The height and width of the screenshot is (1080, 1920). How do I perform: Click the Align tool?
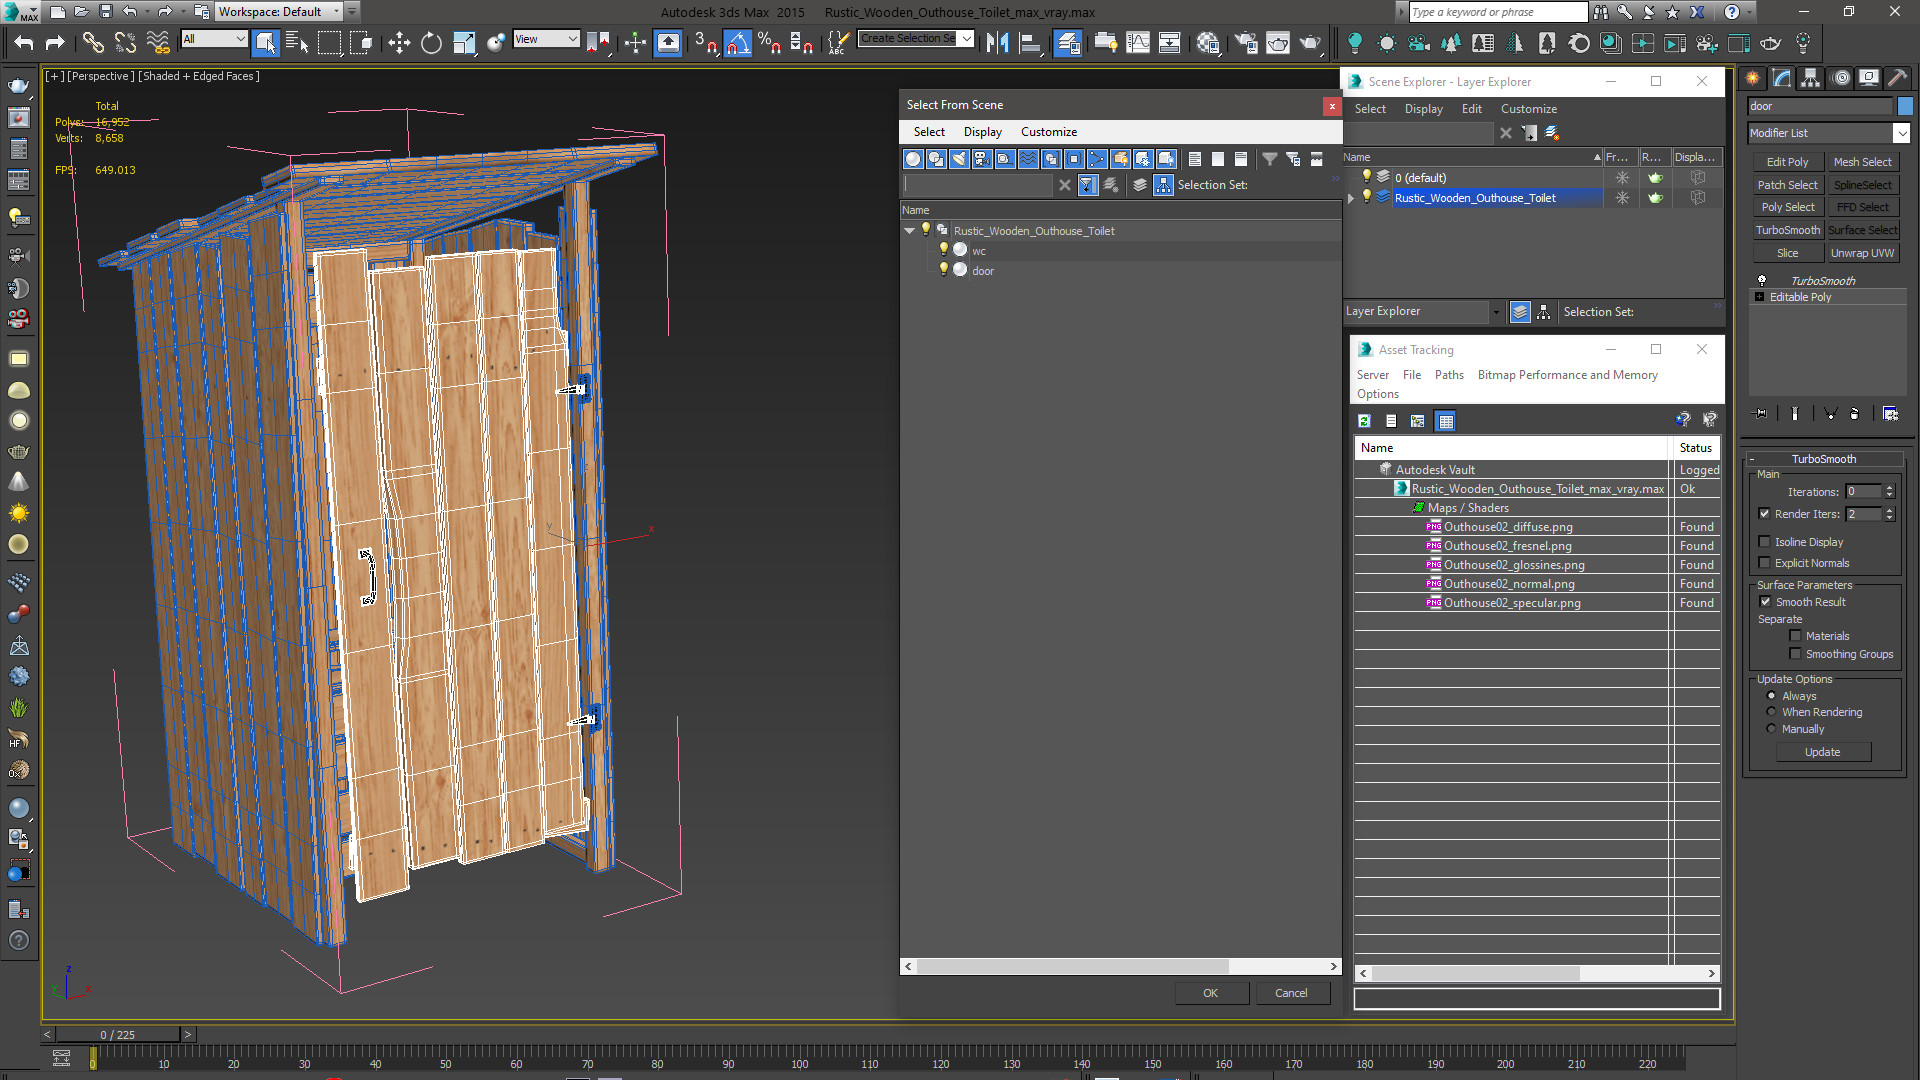pyautogui.click(x=1029, y=42)
